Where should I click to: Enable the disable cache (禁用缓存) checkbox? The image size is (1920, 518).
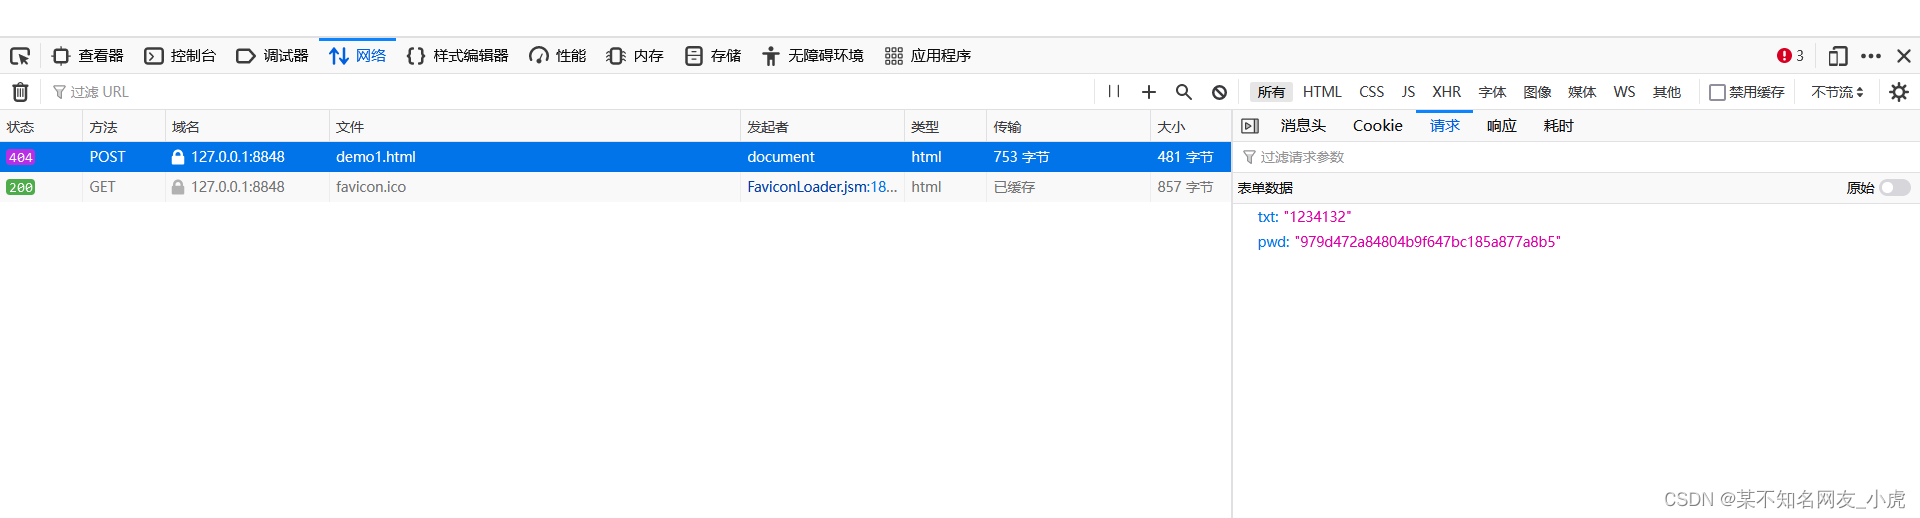click(1717, 92)
